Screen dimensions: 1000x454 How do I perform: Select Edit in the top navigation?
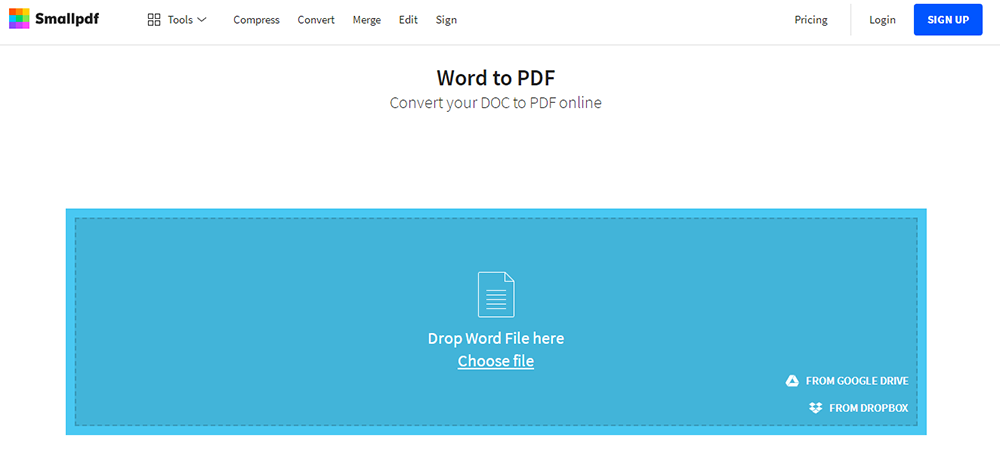click(x=408, y=20)
